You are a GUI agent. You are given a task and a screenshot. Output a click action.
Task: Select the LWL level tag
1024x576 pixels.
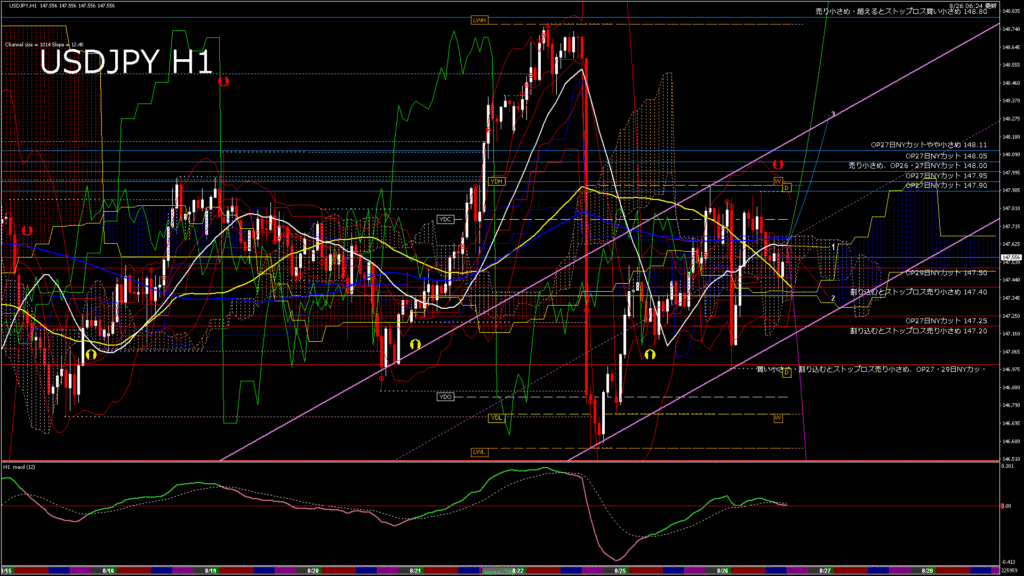(x=479, y=451)
